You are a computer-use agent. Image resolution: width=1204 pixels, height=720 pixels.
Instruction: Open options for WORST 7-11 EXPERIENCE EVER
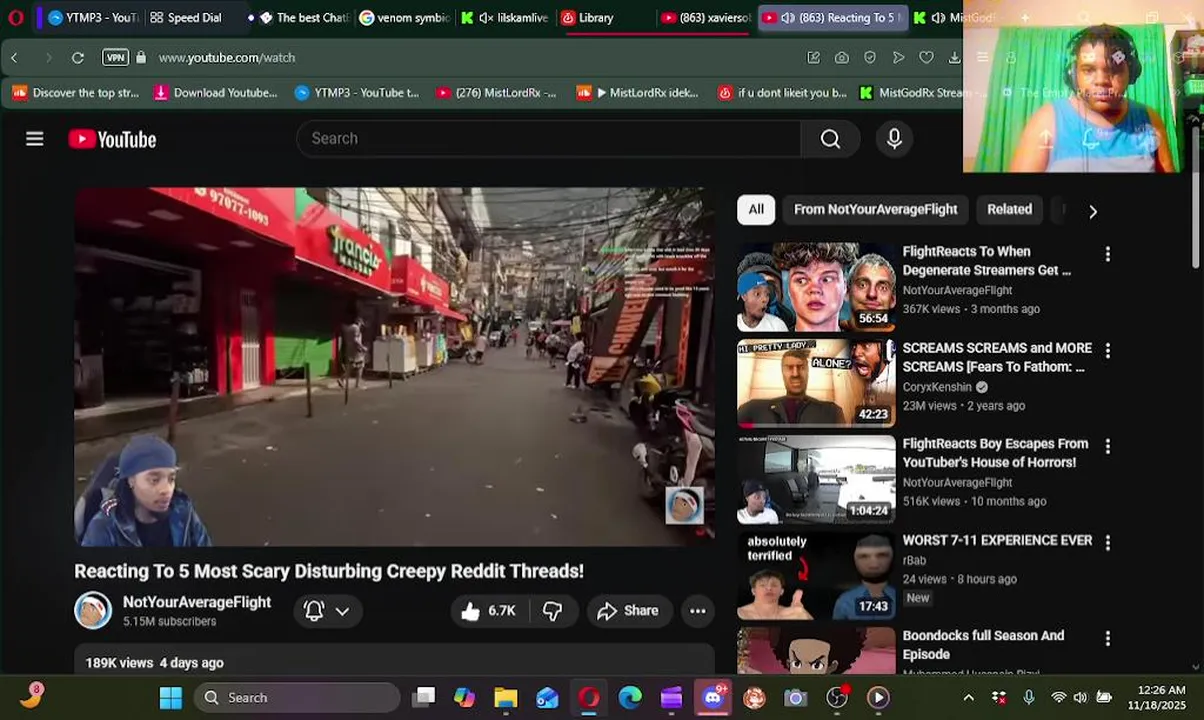(x=1107, y=542)
